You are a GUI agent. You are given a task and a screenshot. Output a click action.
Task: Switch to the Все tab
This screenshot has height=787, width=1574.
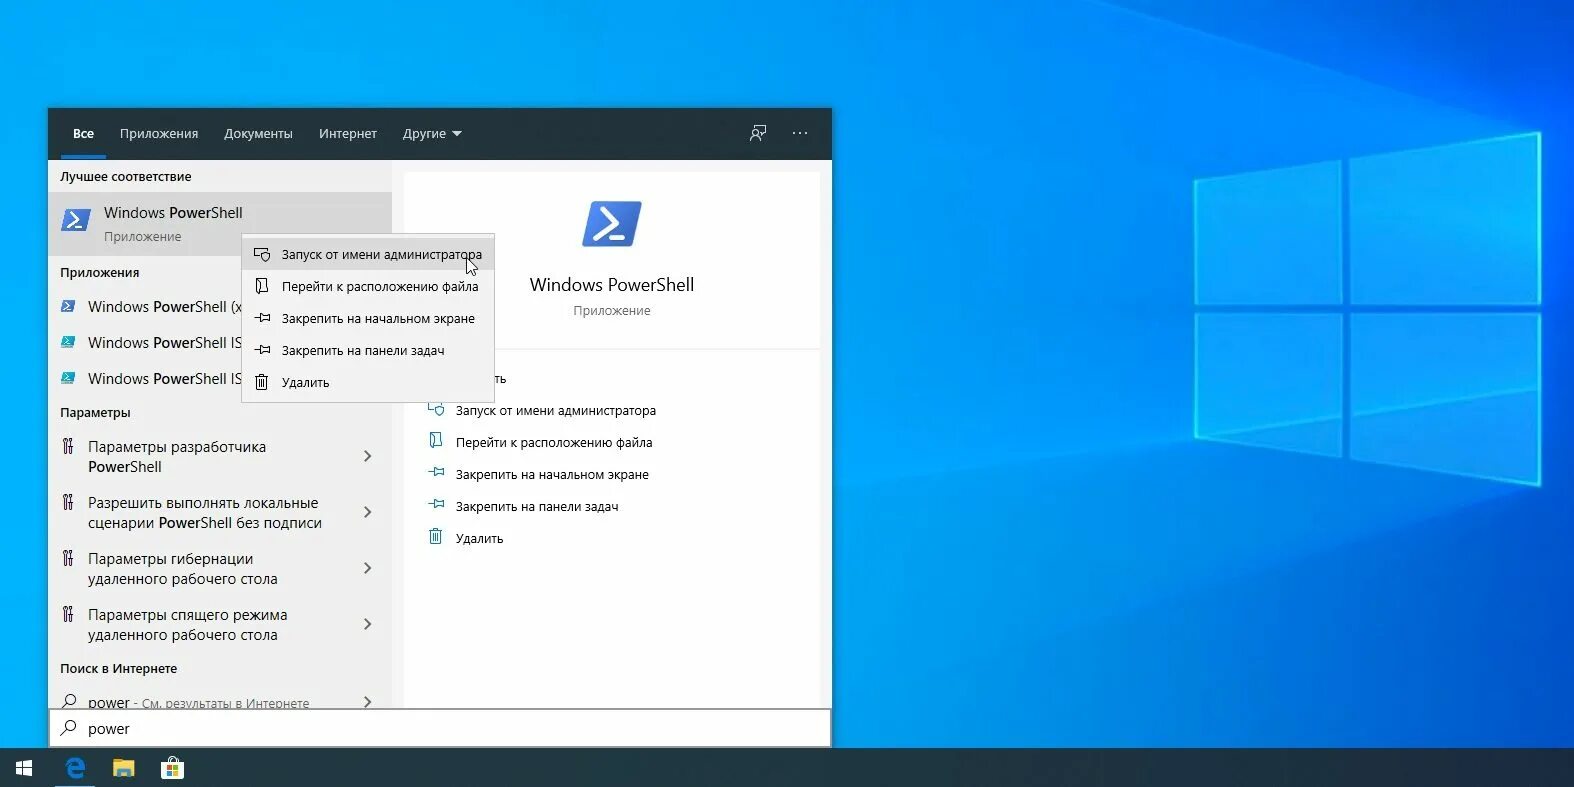point(83,133)
